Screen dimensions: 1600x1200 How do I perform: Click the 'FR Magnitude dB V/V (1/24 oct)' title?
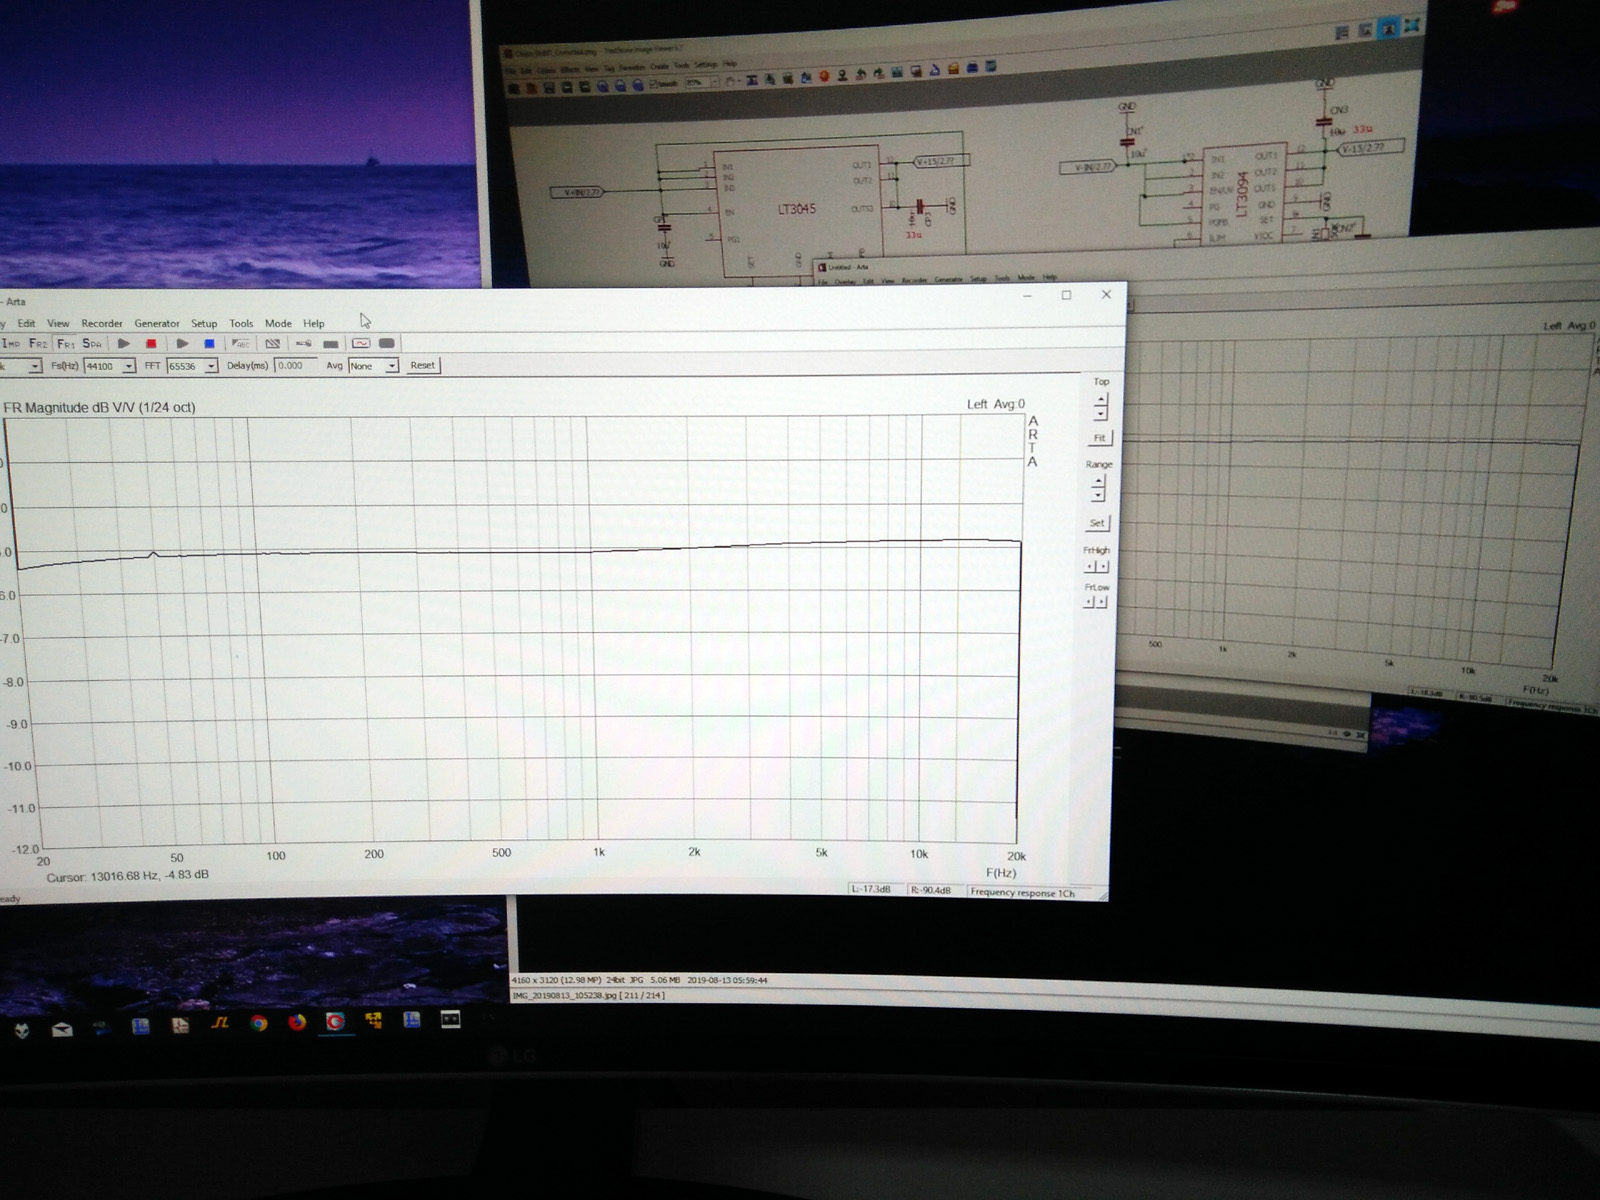tap(100, 407)
